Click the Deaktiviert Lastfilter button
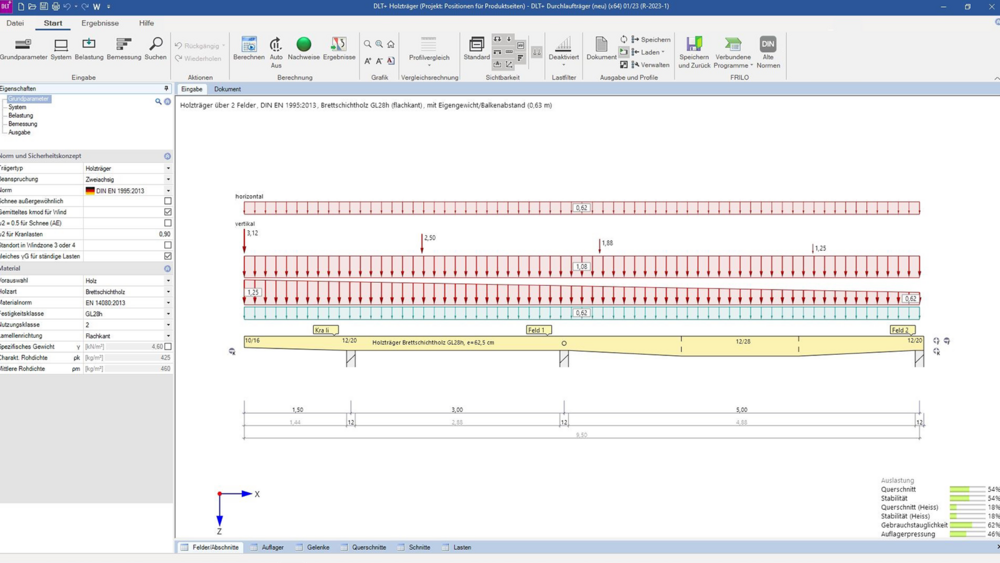 (563, 51)
